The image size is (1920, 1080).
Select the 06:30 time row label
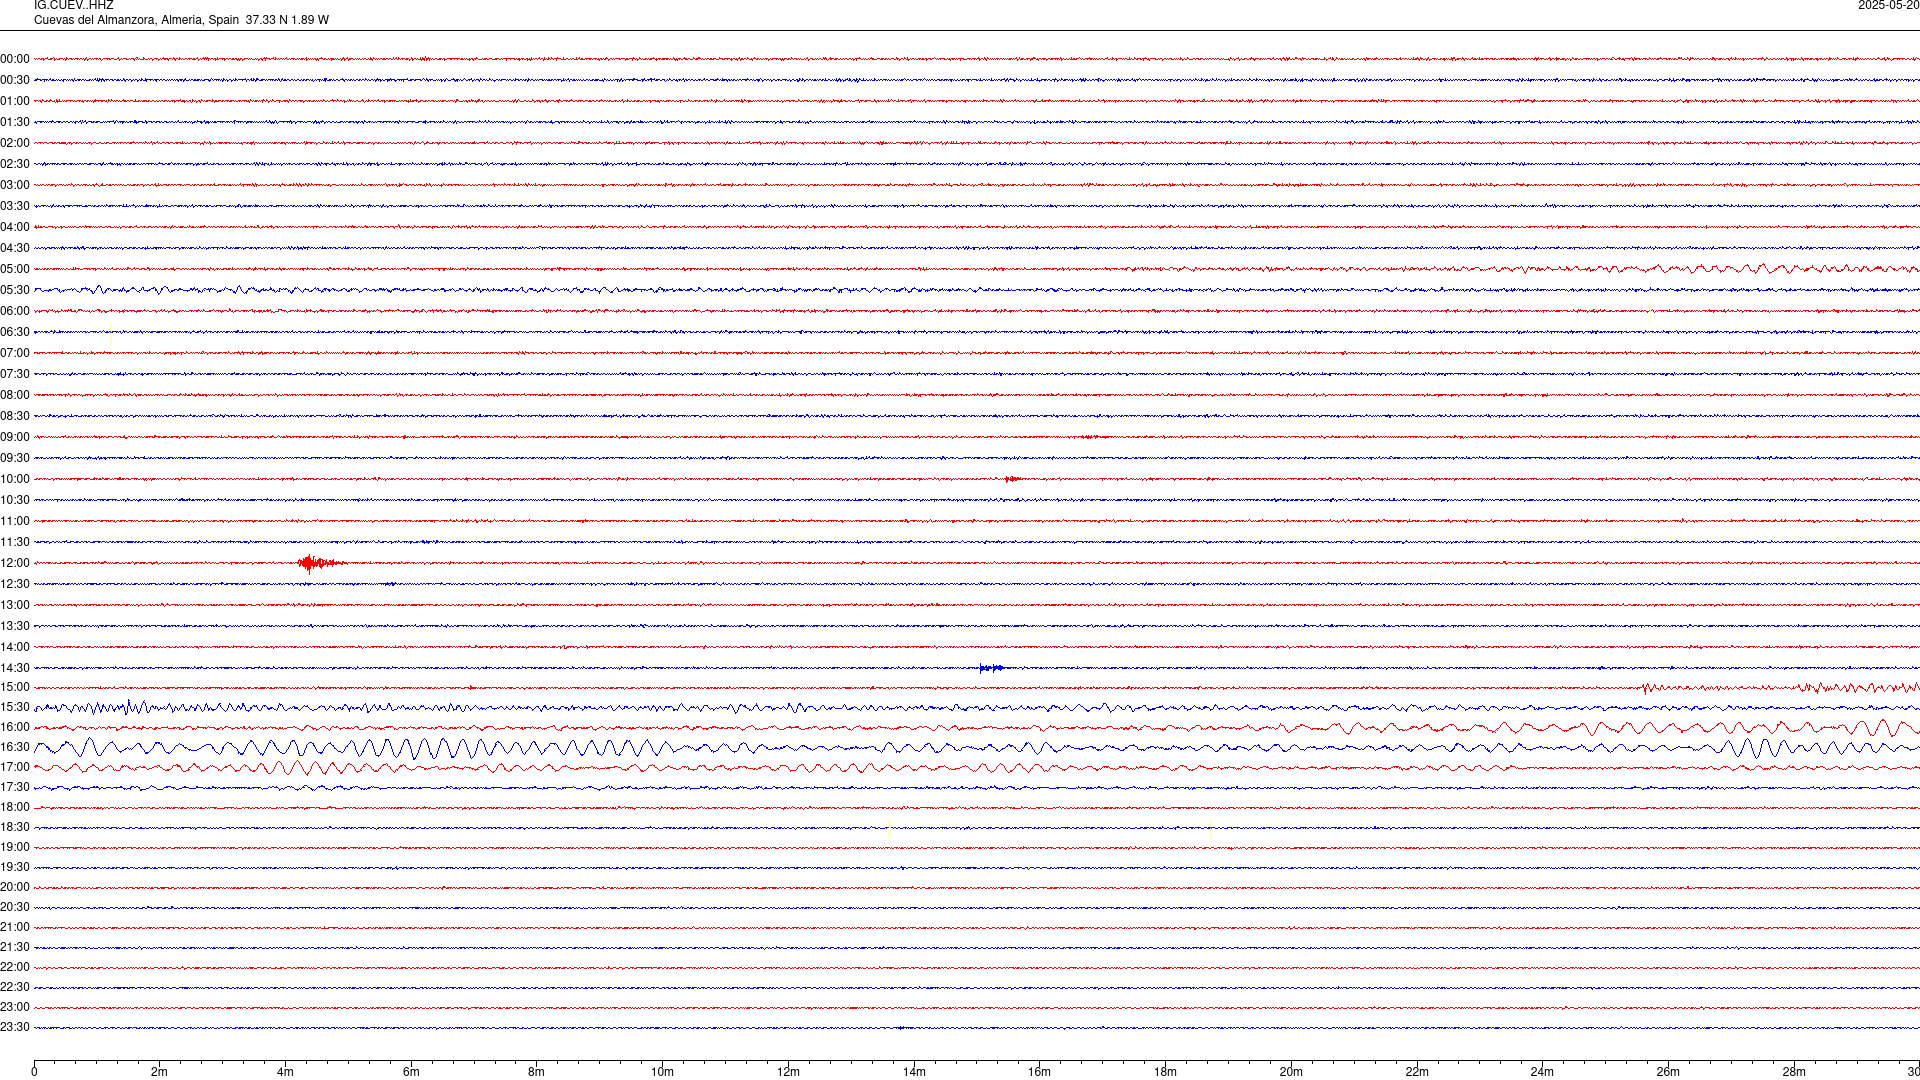(15, 332)
